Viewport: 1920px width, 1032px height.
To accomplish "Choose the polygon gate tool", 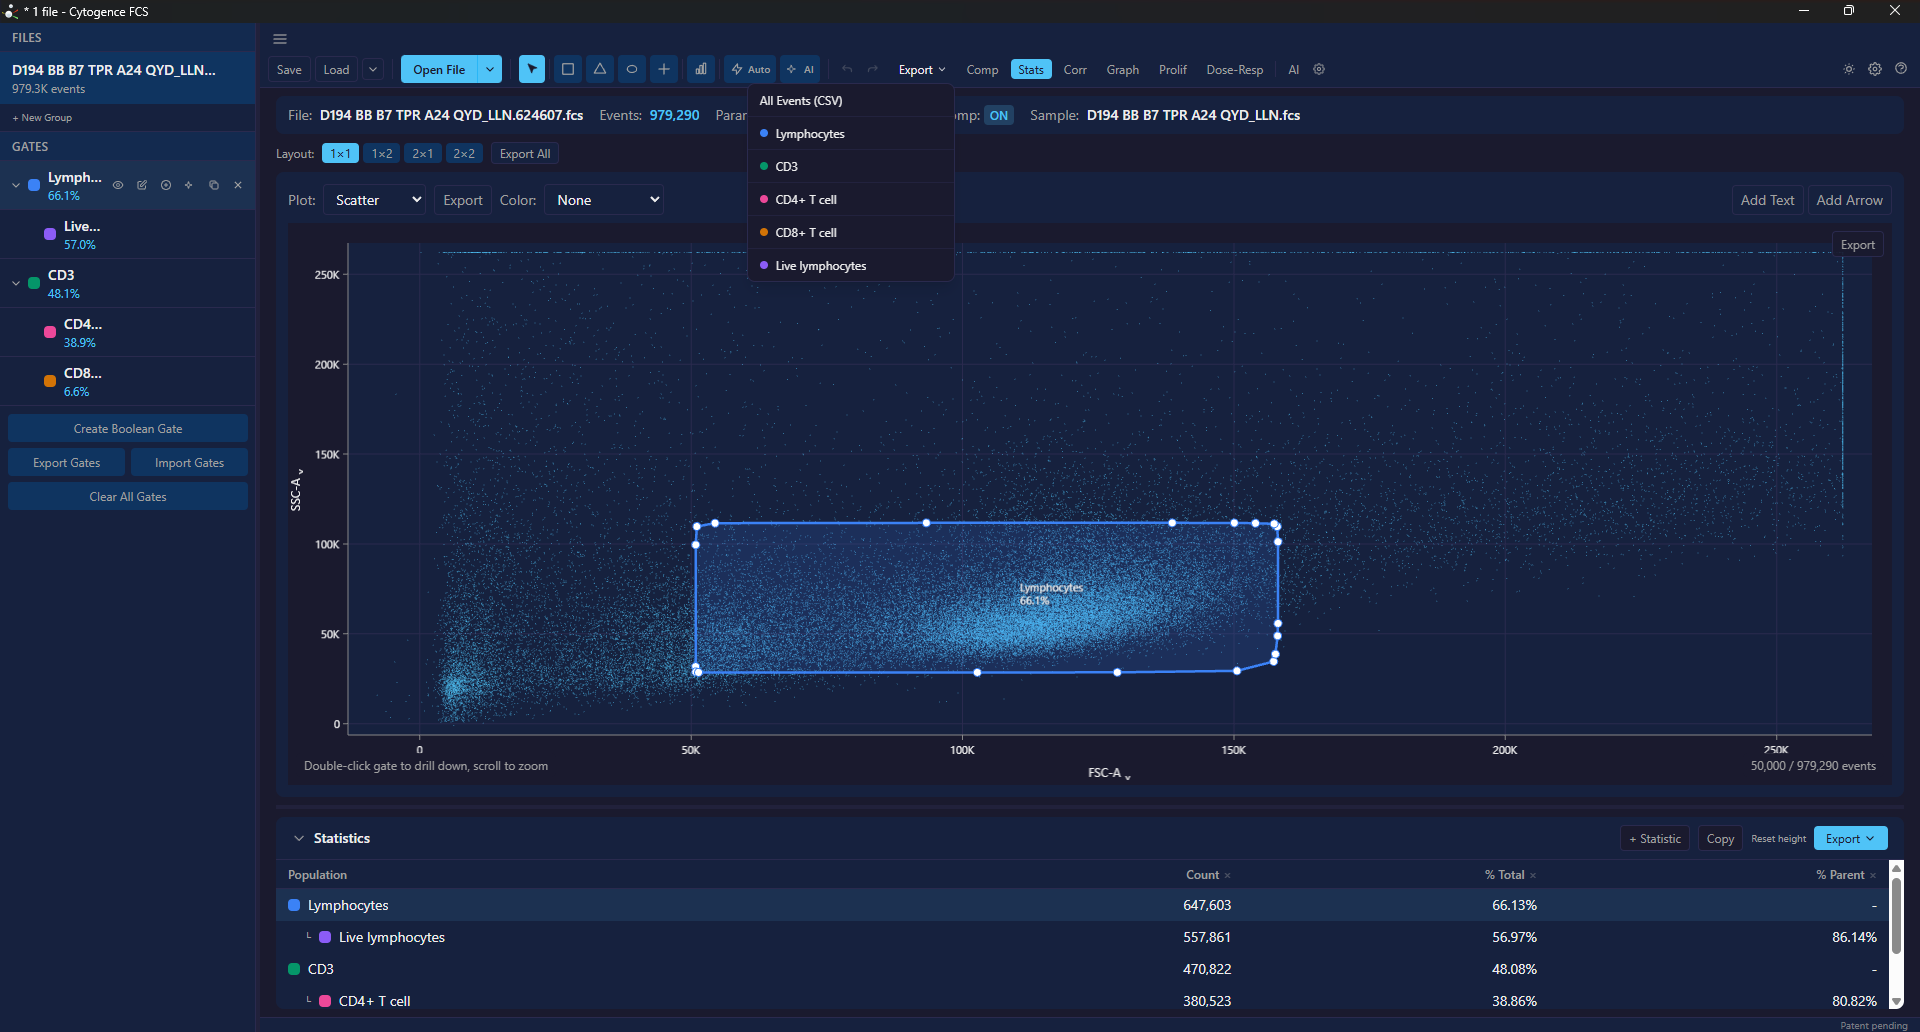I will pos(599,69).
